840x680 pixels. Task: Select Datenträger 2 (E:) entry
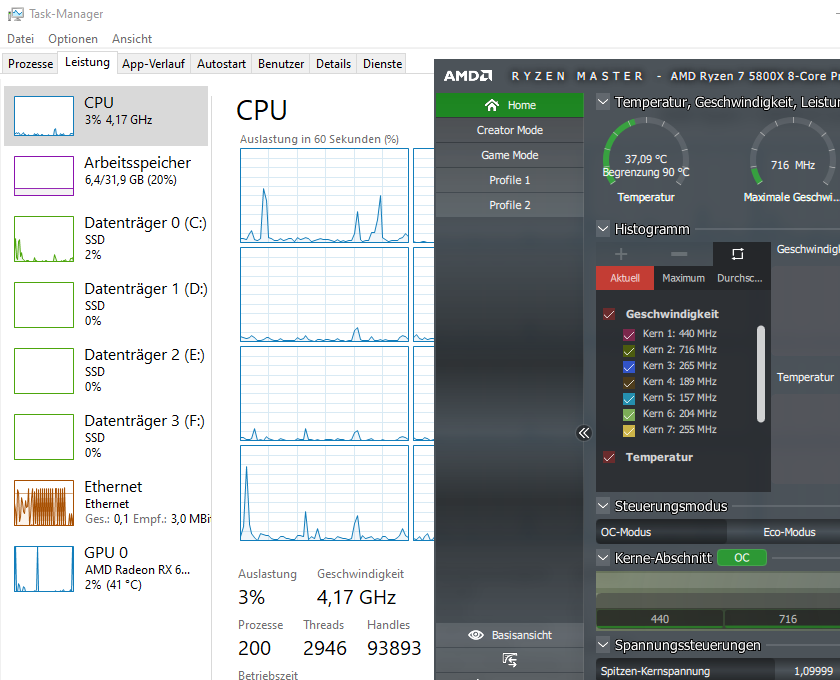pyautogui.click(x=106, y=370)
